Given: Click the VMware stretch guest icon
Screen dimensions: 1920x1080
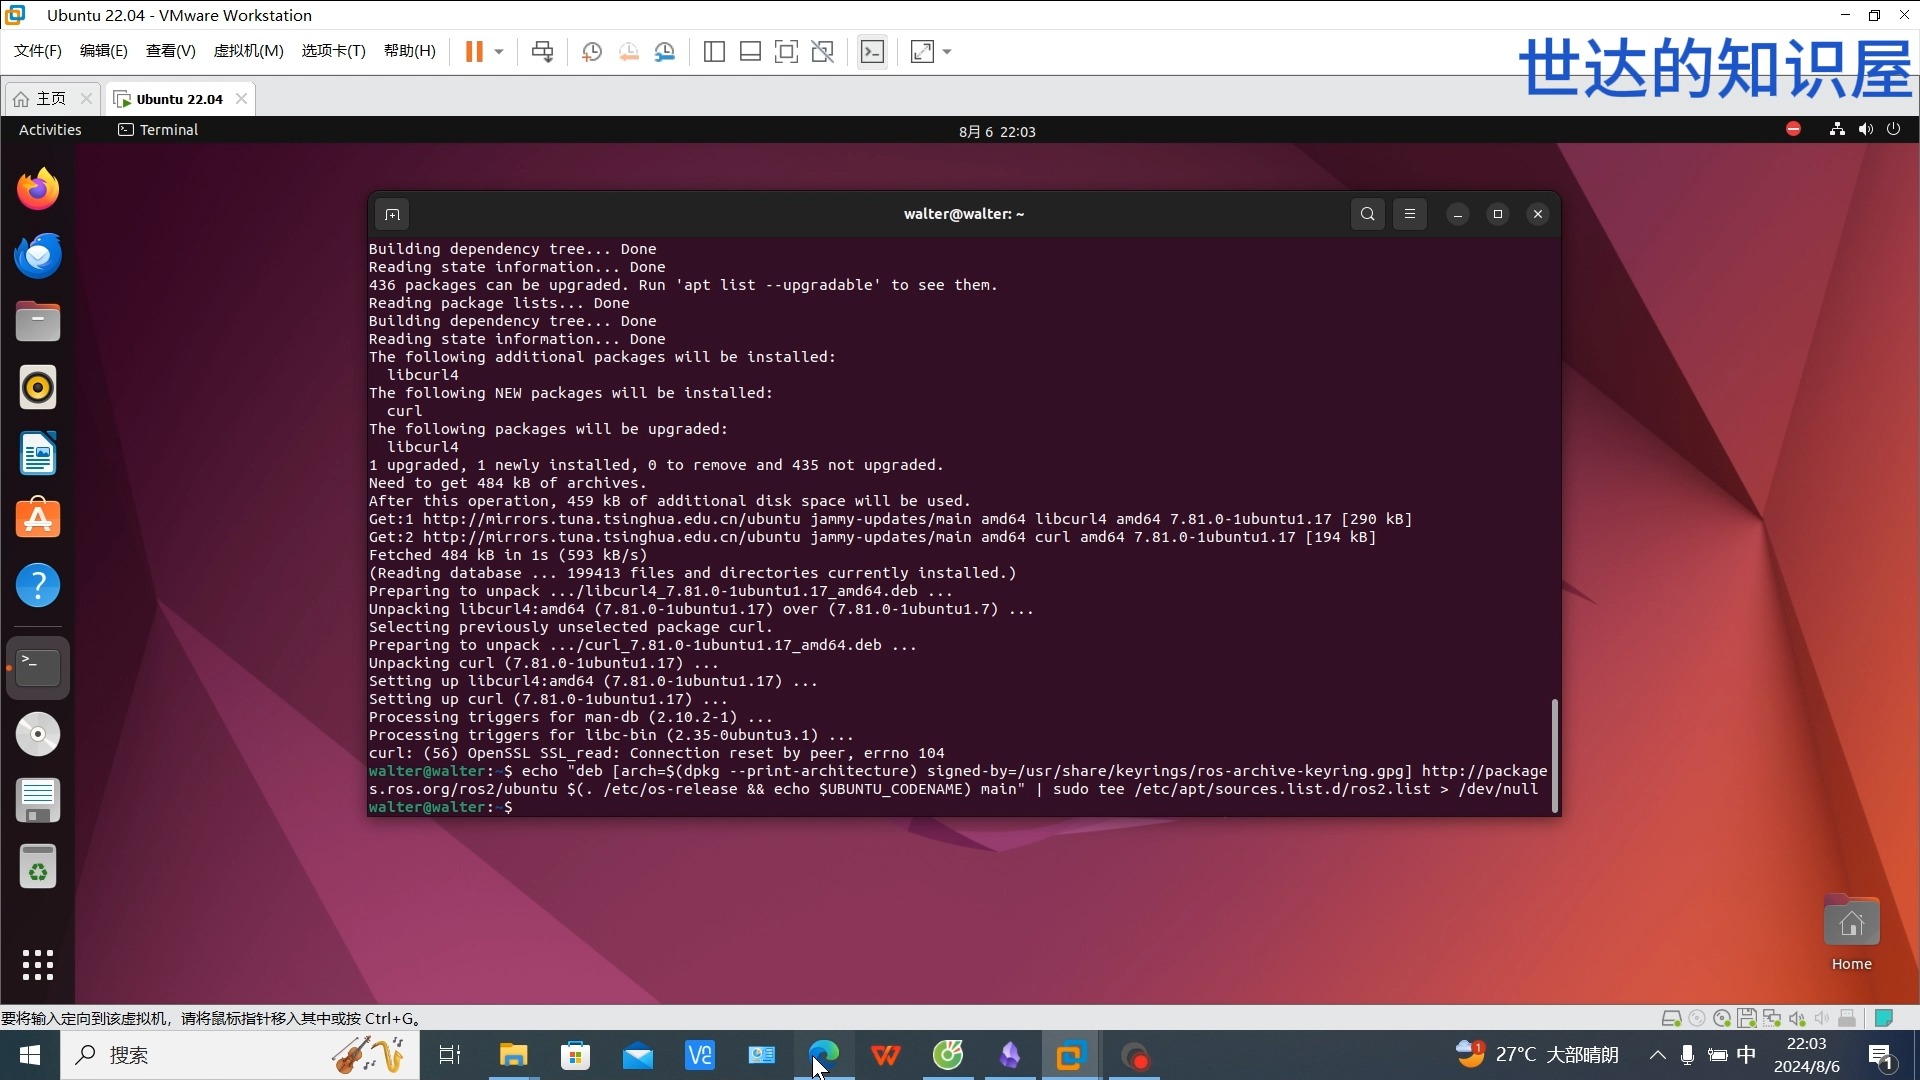Looking at the screenshot, I should (x=922, y=52).
